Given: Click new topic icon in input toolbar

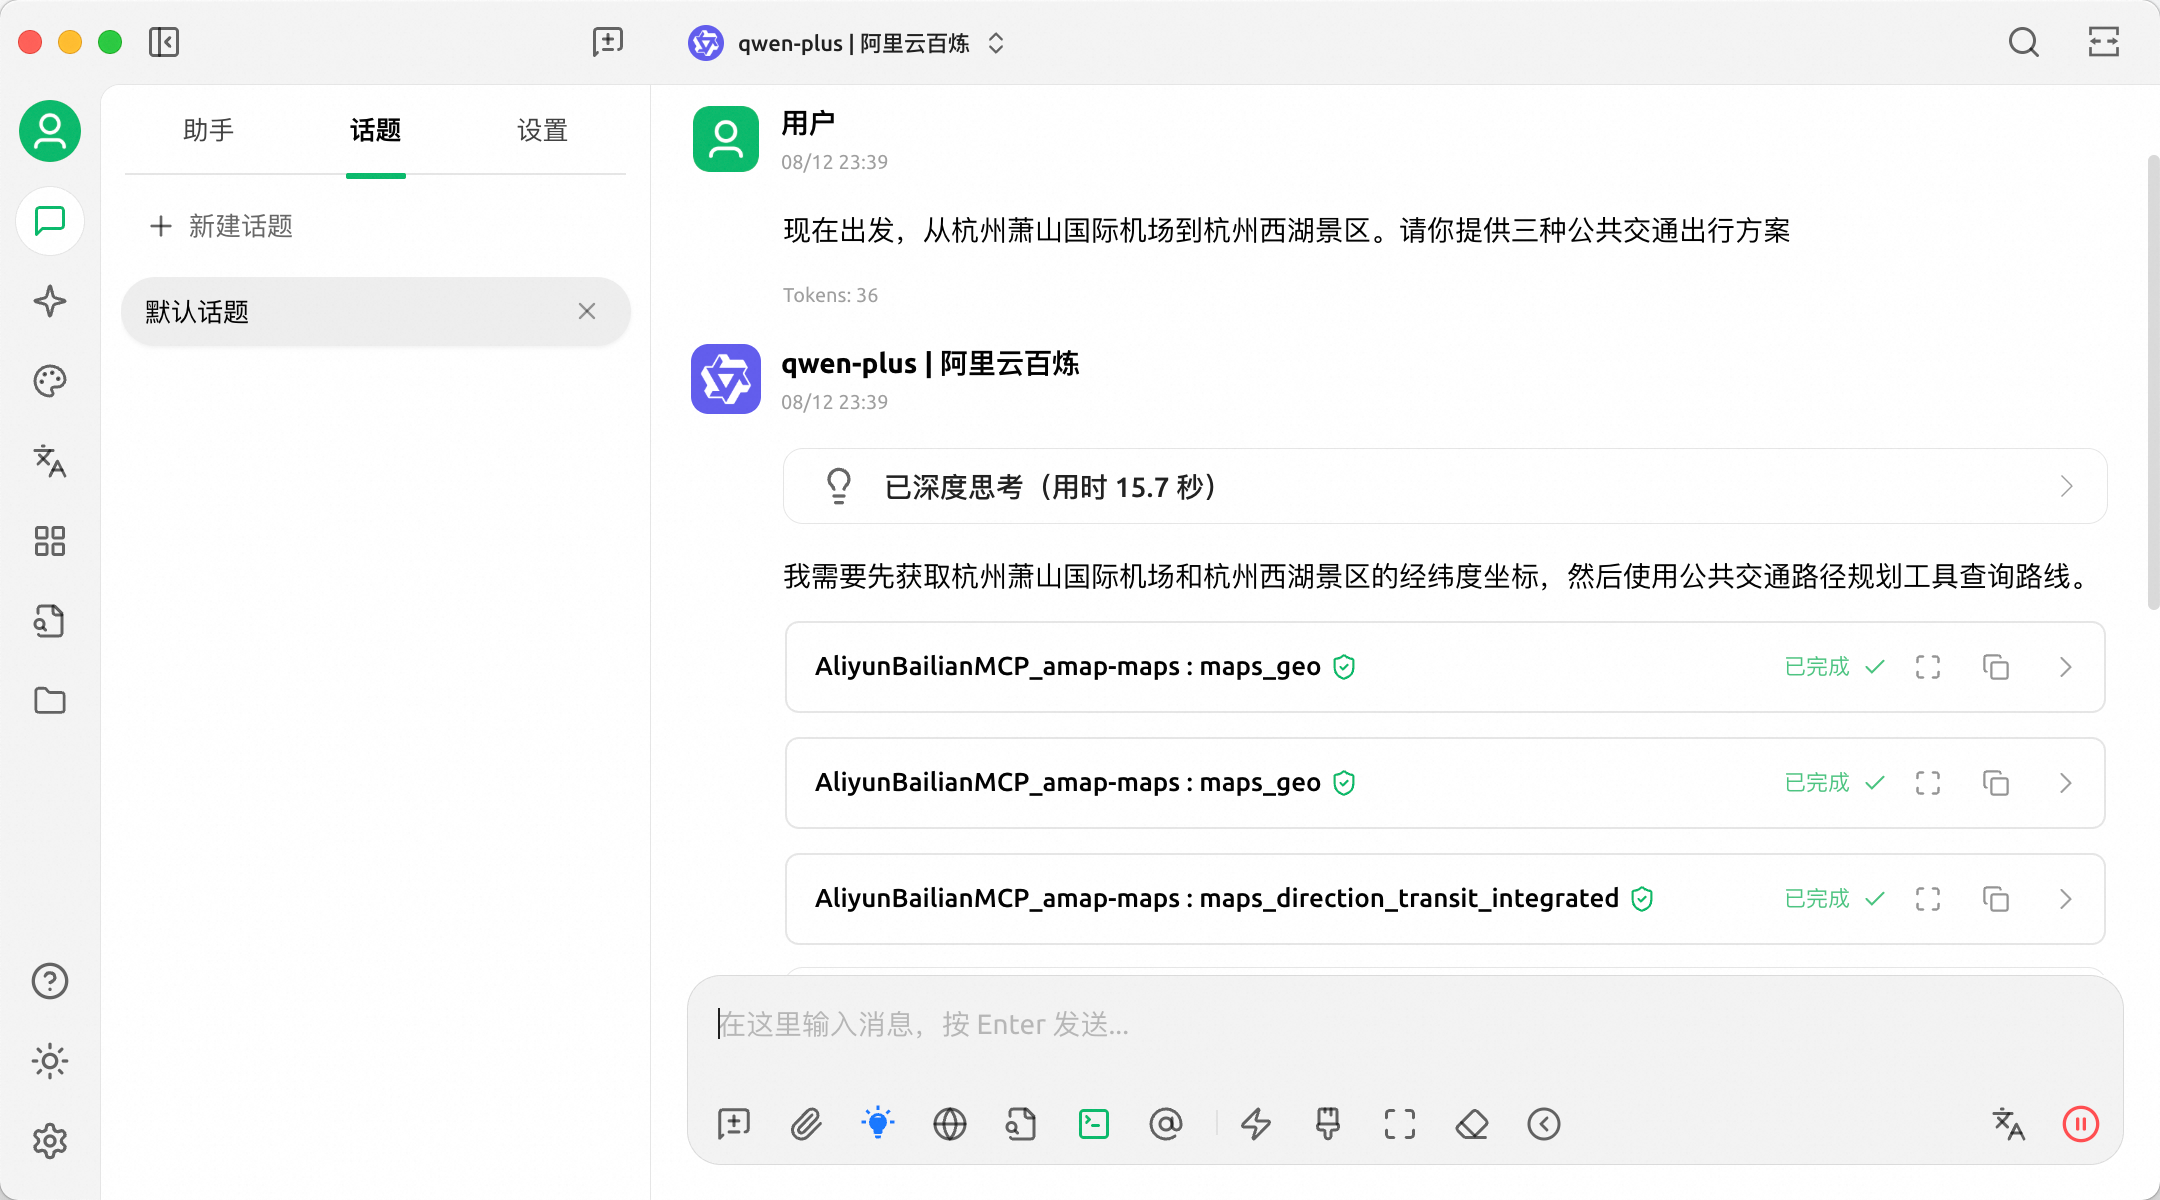Looking at the screenshot, I should coord(734,1124).
